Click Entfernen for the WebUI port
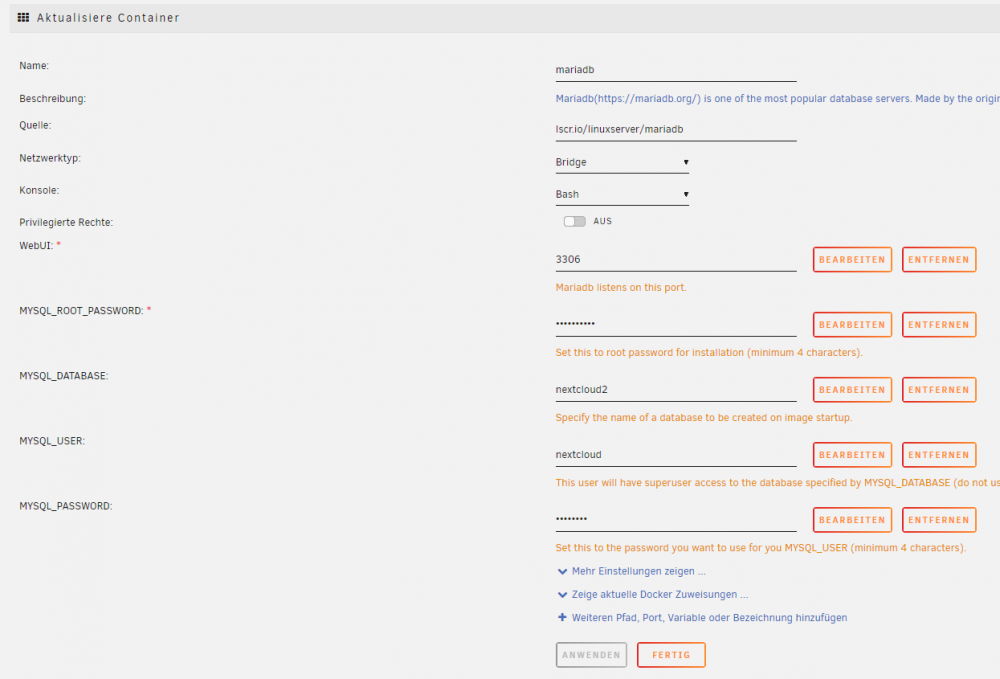 (939, 259)
